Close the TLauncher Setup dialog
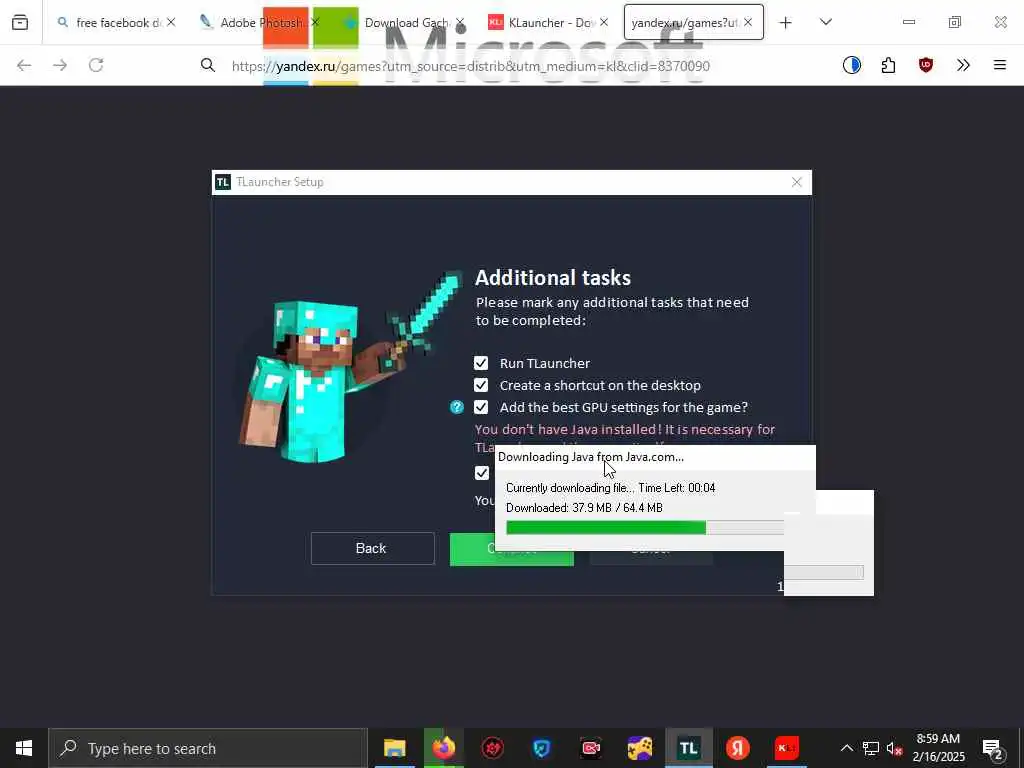Screen dimensions: 1024x768 pyautogui.click(x=797, y=182)
